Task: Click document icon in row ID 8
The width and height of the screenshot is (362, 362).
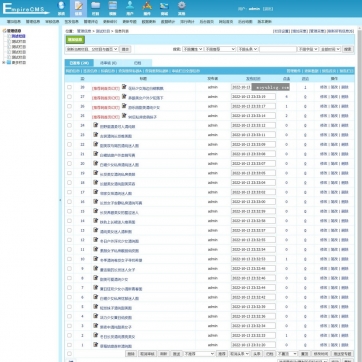Action: [x=96, y=278]
